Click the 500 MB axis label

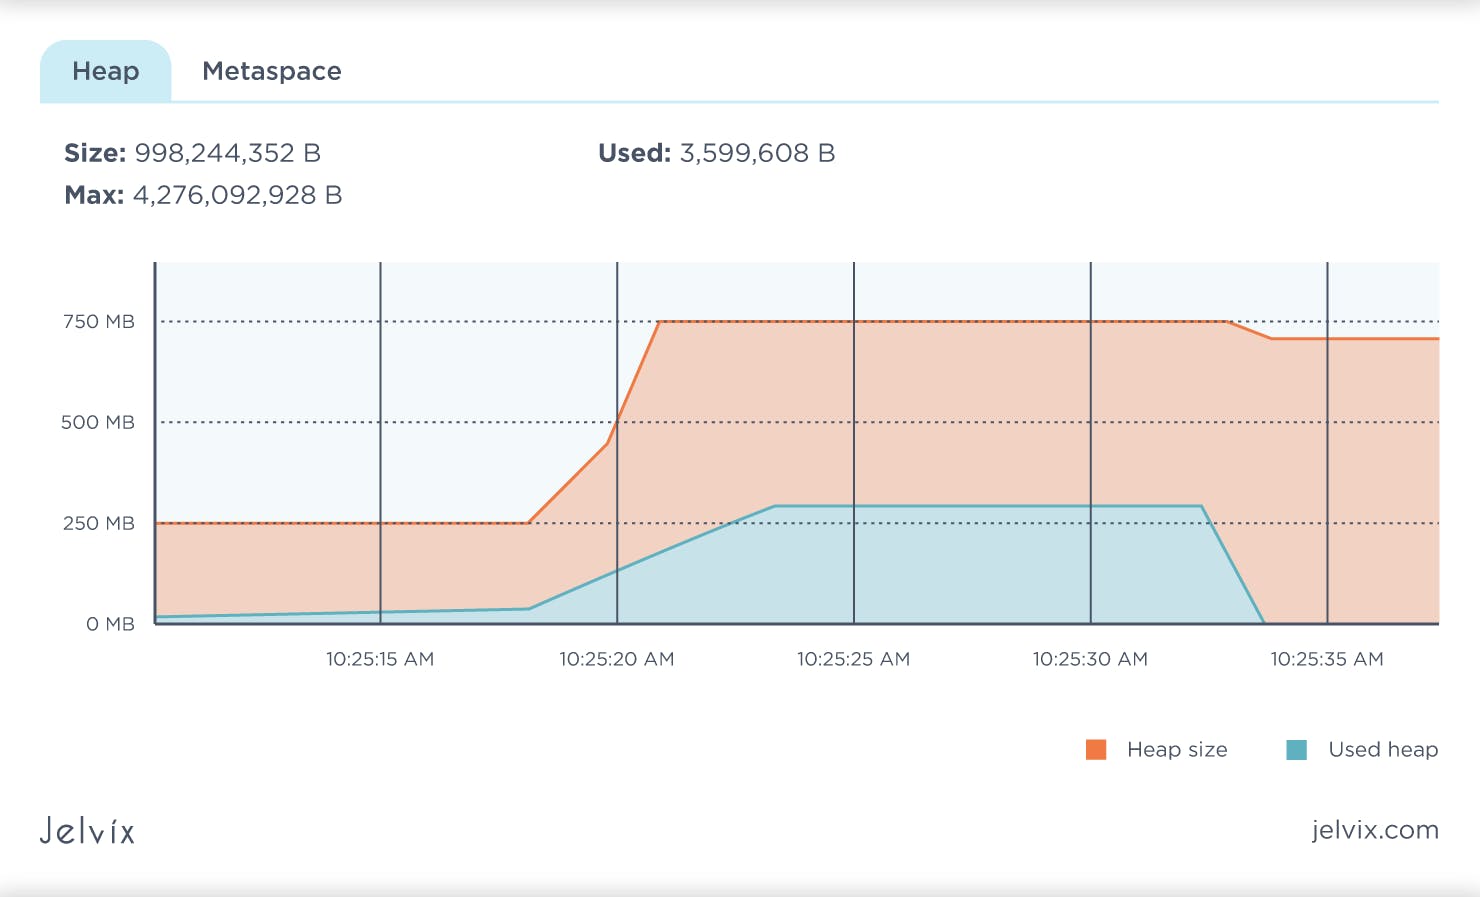tap(98, 422)
